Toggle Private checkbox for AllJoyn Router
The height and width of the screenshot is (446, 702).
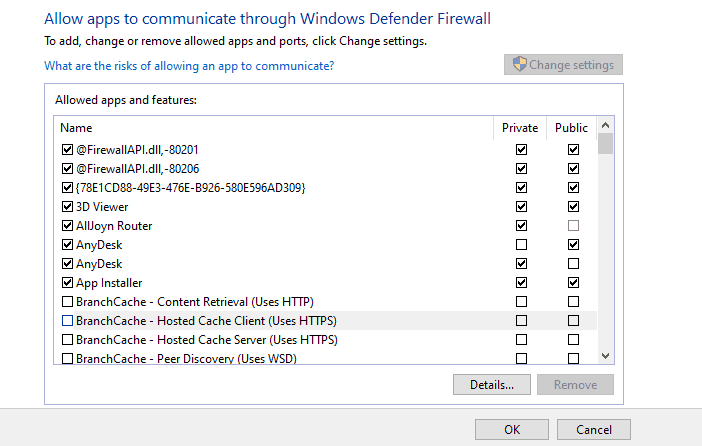521,226
